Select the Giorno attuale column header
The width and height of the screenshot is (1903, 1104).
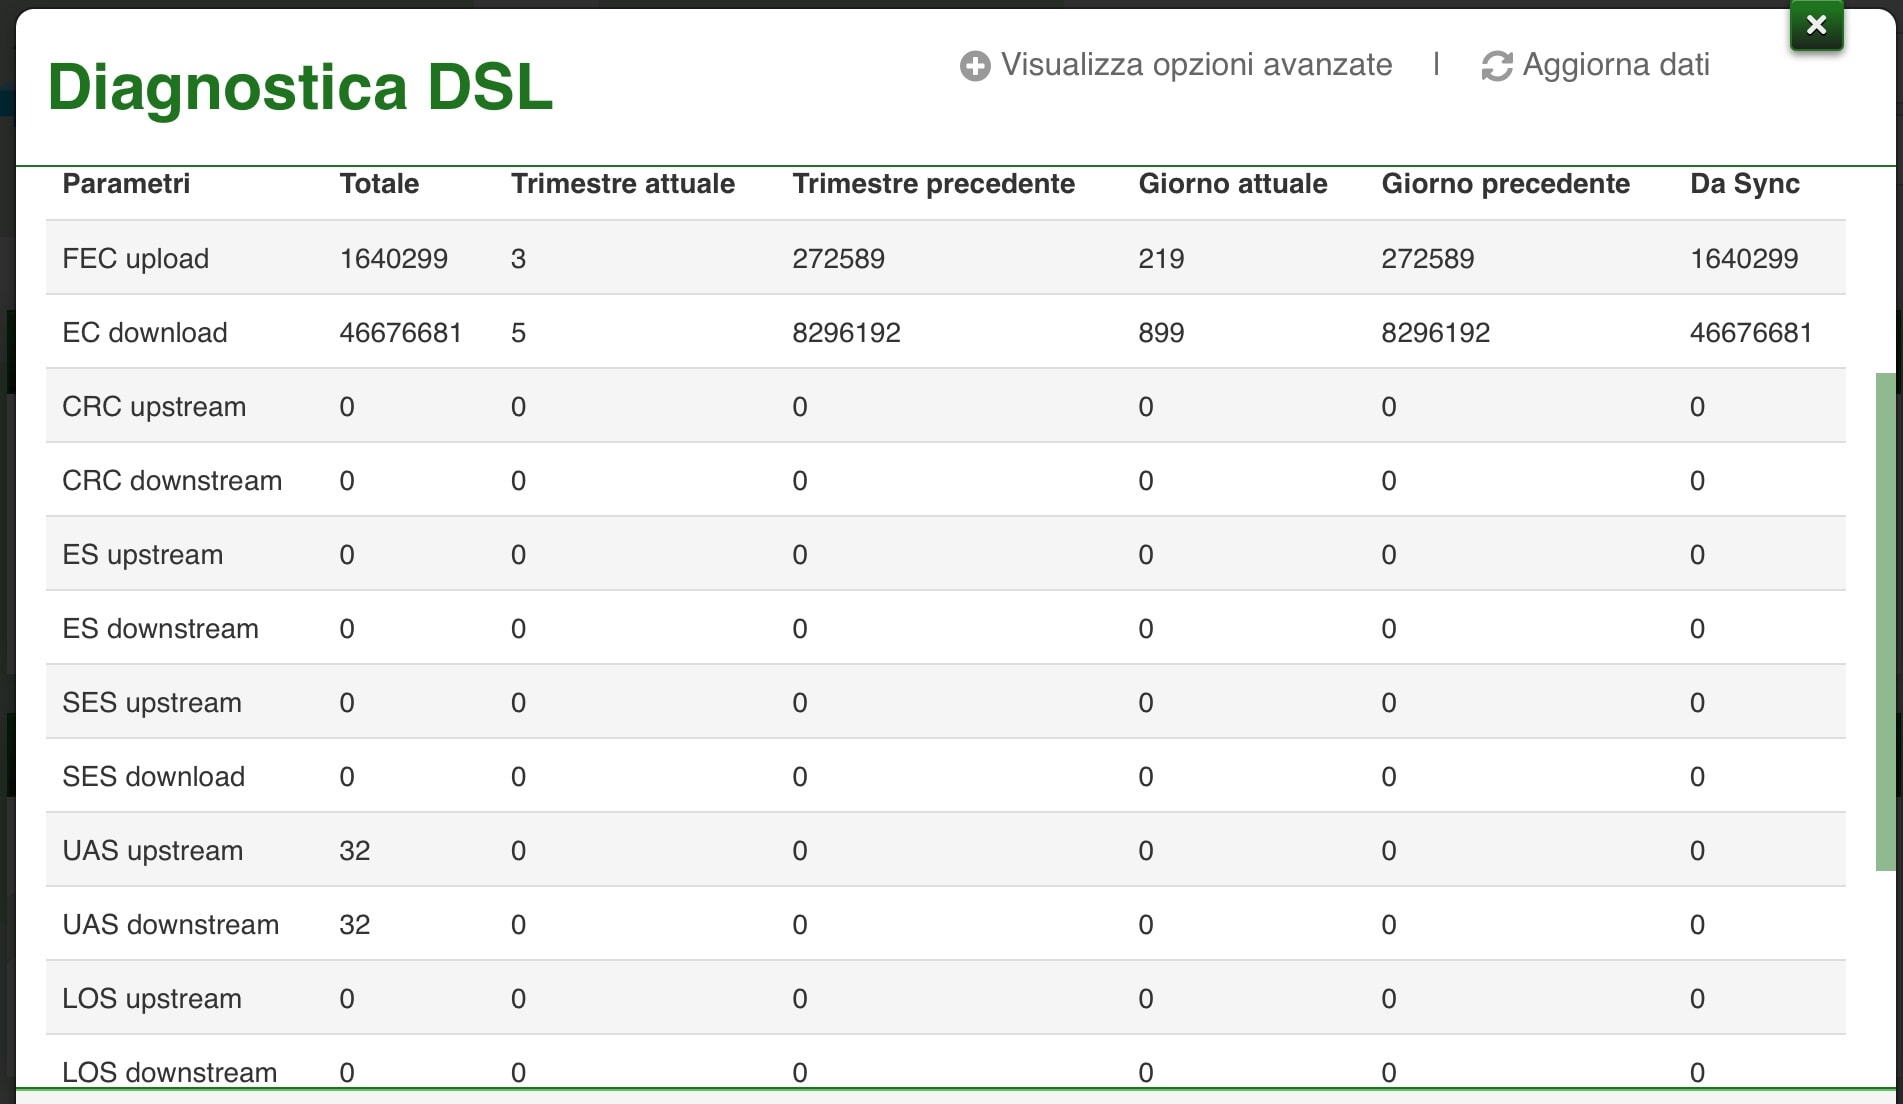click(1232, 184)
